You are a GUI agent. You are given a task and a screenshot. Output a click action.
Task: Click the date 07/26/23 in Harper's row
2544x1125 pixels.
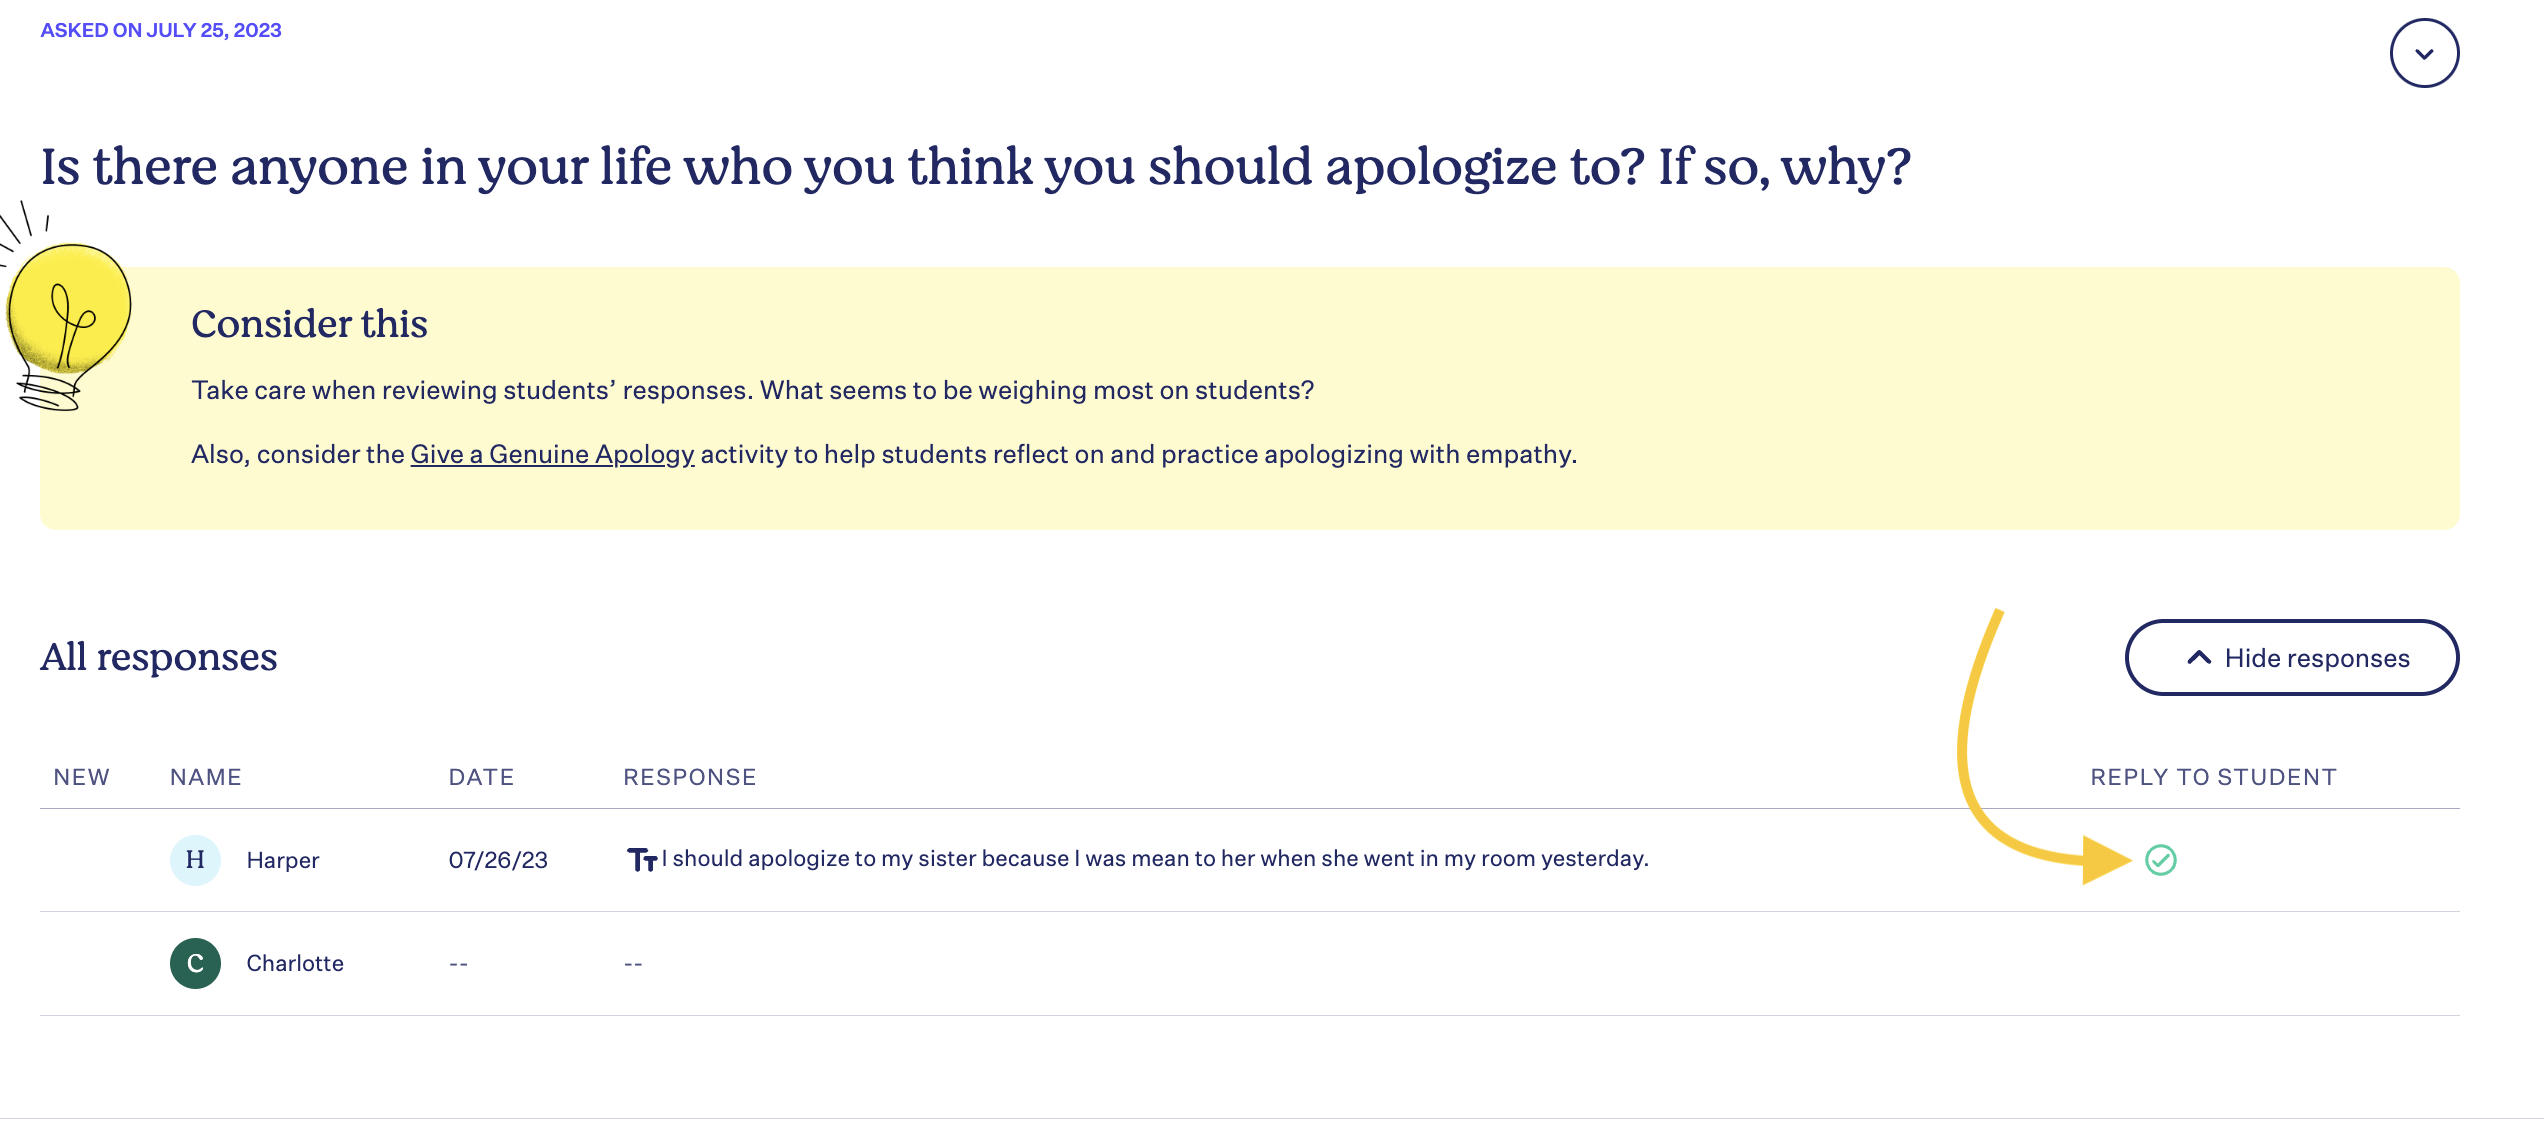(x=498, y=860)
